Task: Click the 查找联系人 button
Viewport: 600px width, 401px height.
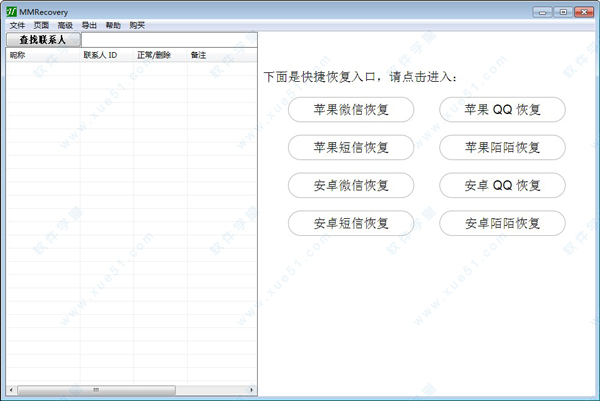Action: [x=43, y=40]
